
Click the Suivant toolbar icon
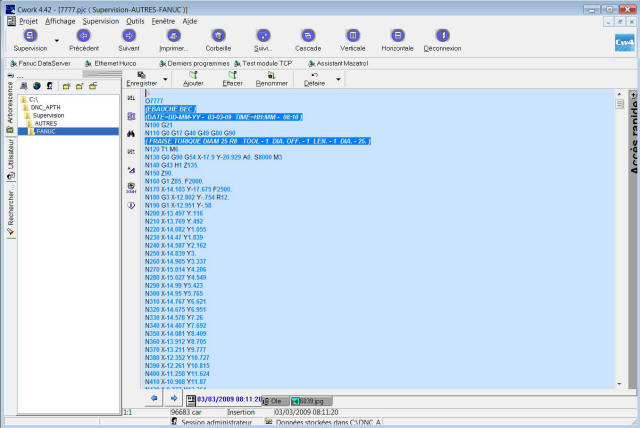[x=129, y=35]
